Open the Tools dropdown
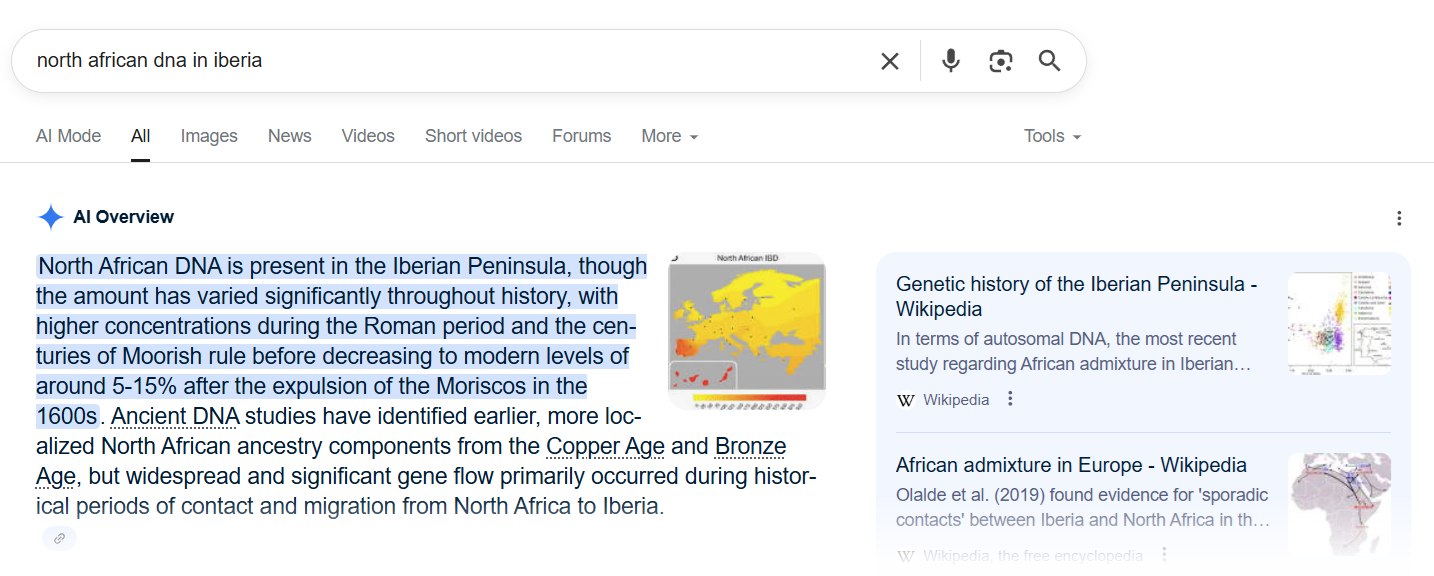The width and height of the screenshot is (1434, 576). [1052, 136]
